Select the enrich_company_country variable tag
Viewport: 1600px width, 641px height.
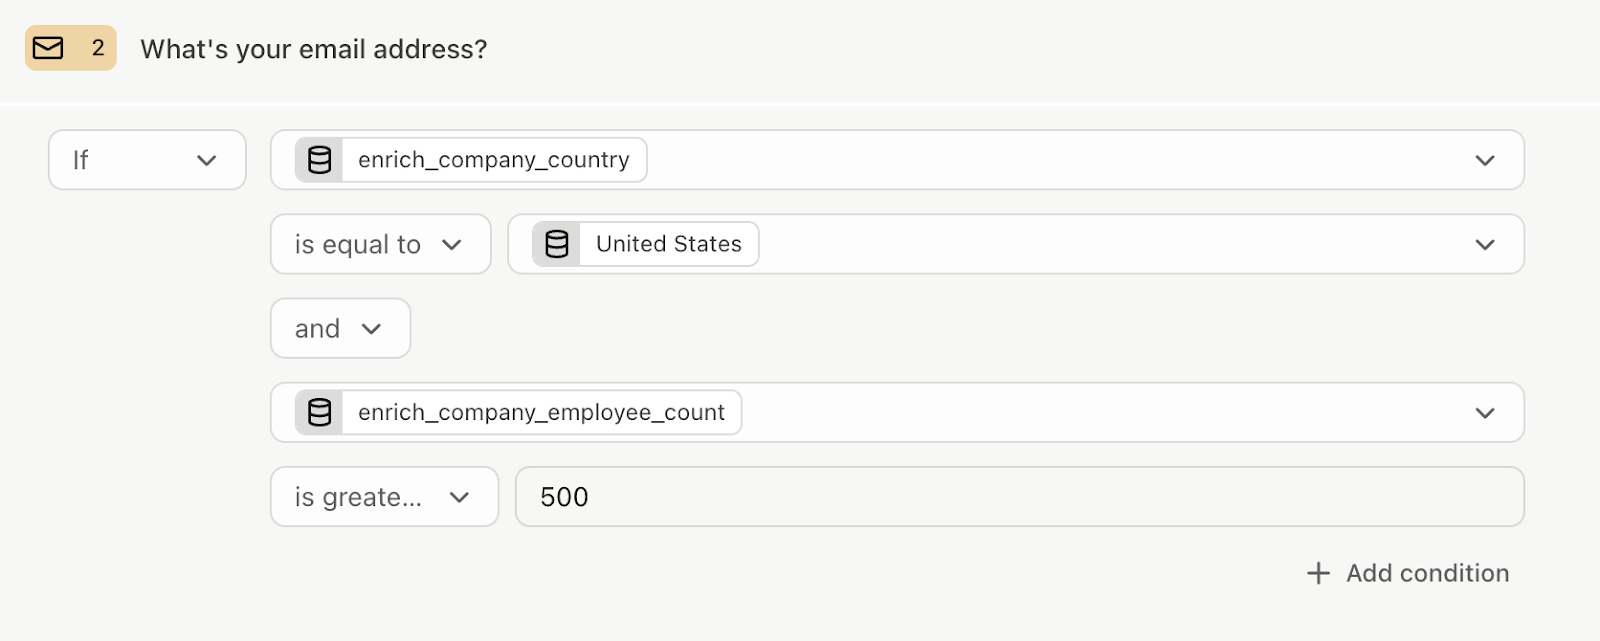point(471,160)
